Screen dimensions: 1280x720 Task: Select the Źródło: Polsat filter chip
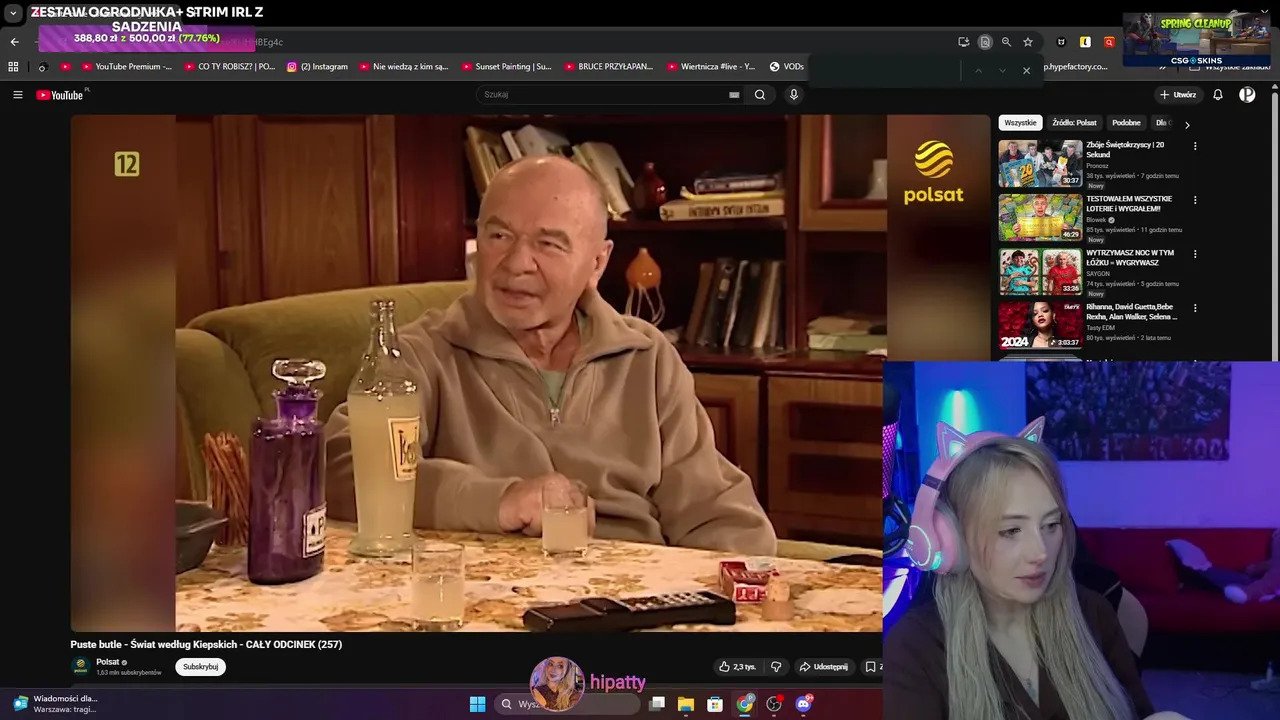coord(1074,123)
